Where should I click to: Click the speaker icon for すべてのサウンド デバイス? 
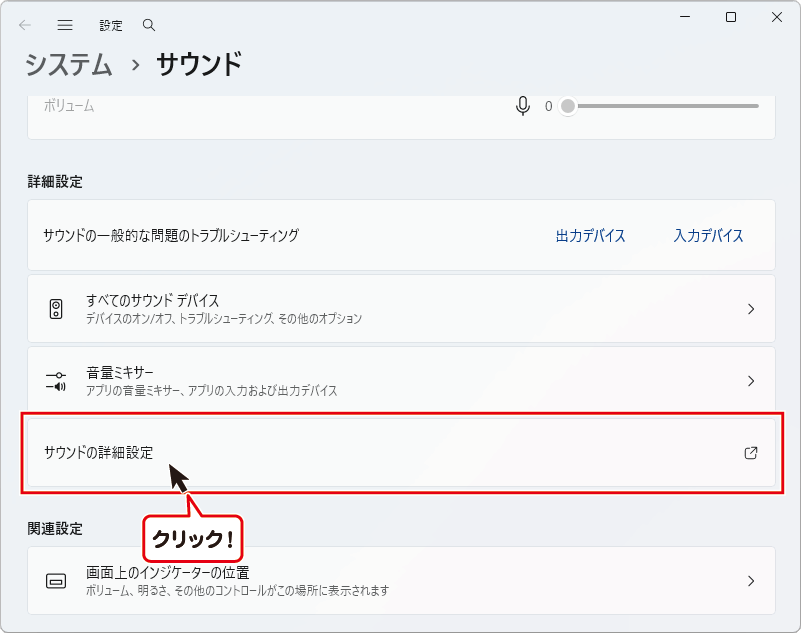tap(56, 309)
